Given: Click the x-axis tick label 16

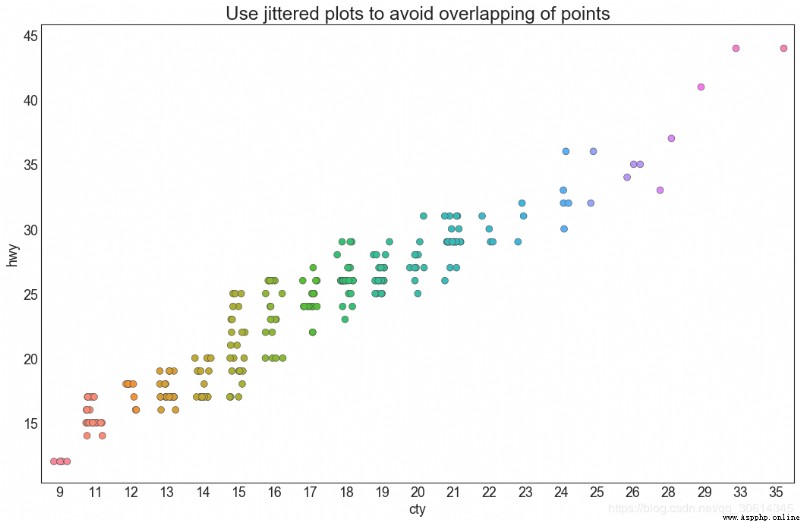Looking at the screenshot, I should [274, 492].
